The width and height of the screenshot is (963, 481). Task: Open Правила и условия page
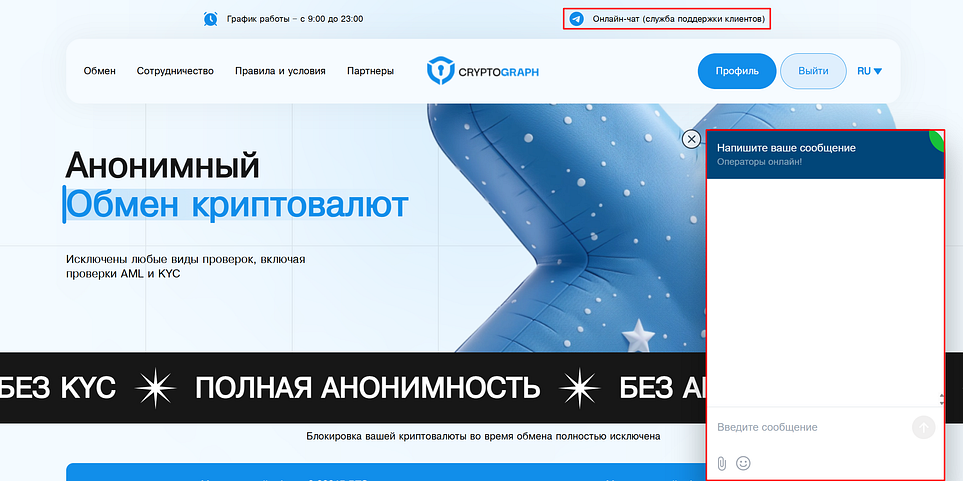coord(280,71)
